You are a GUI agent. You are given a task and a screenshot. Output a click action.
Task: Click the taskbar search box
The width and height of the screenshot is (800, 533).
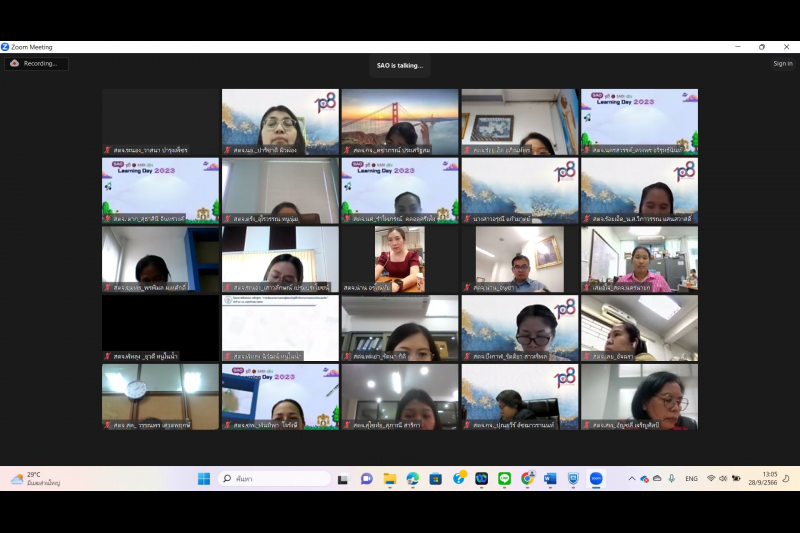pyautogui.click(x=274, y=479)
